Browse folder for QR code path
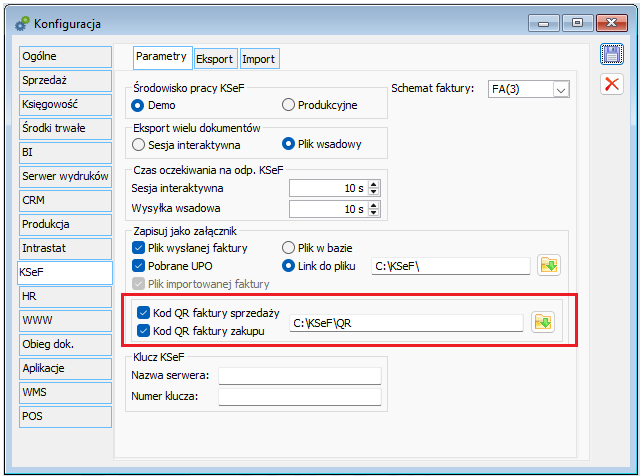The width and height of the screenshot is (641, 476). [x=543, y=322]
